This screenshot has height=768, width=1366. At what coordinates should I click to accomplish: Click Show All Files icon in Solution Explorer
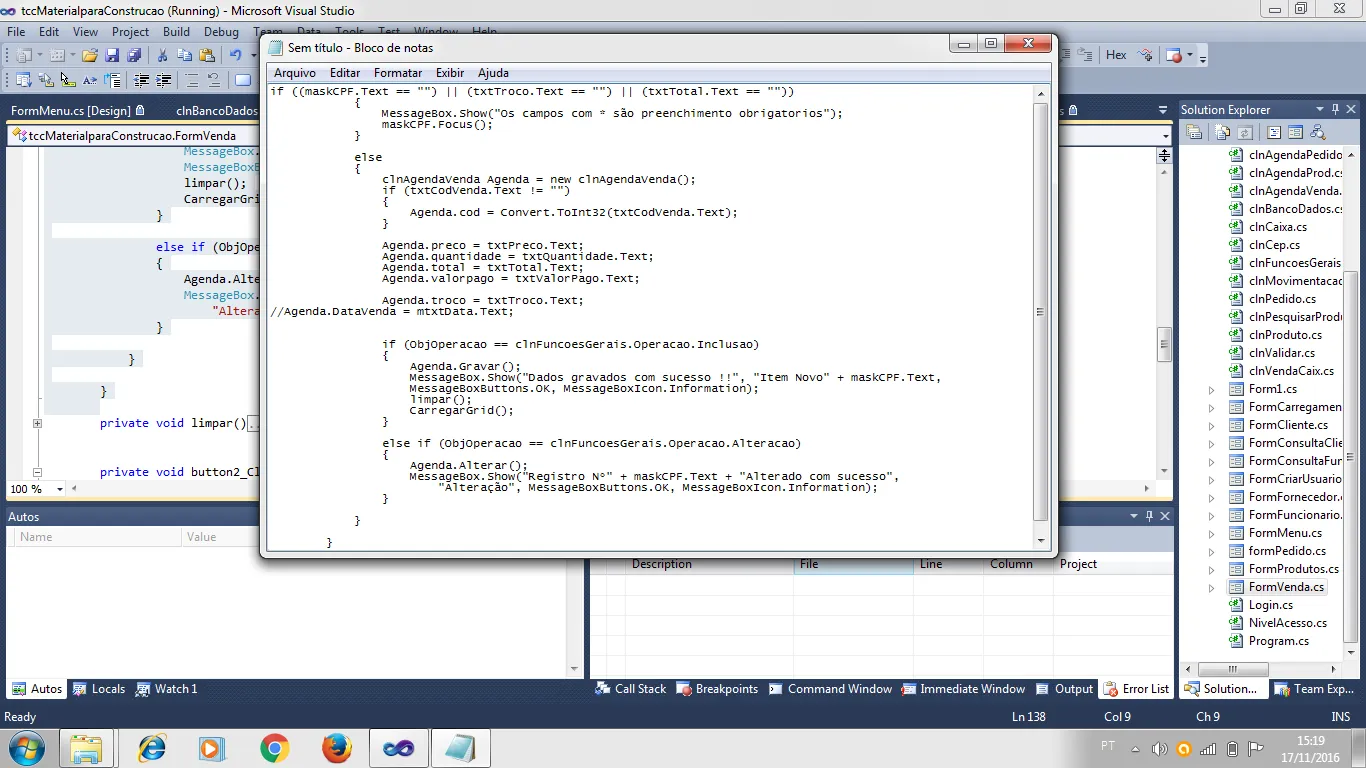[1223, 132]
